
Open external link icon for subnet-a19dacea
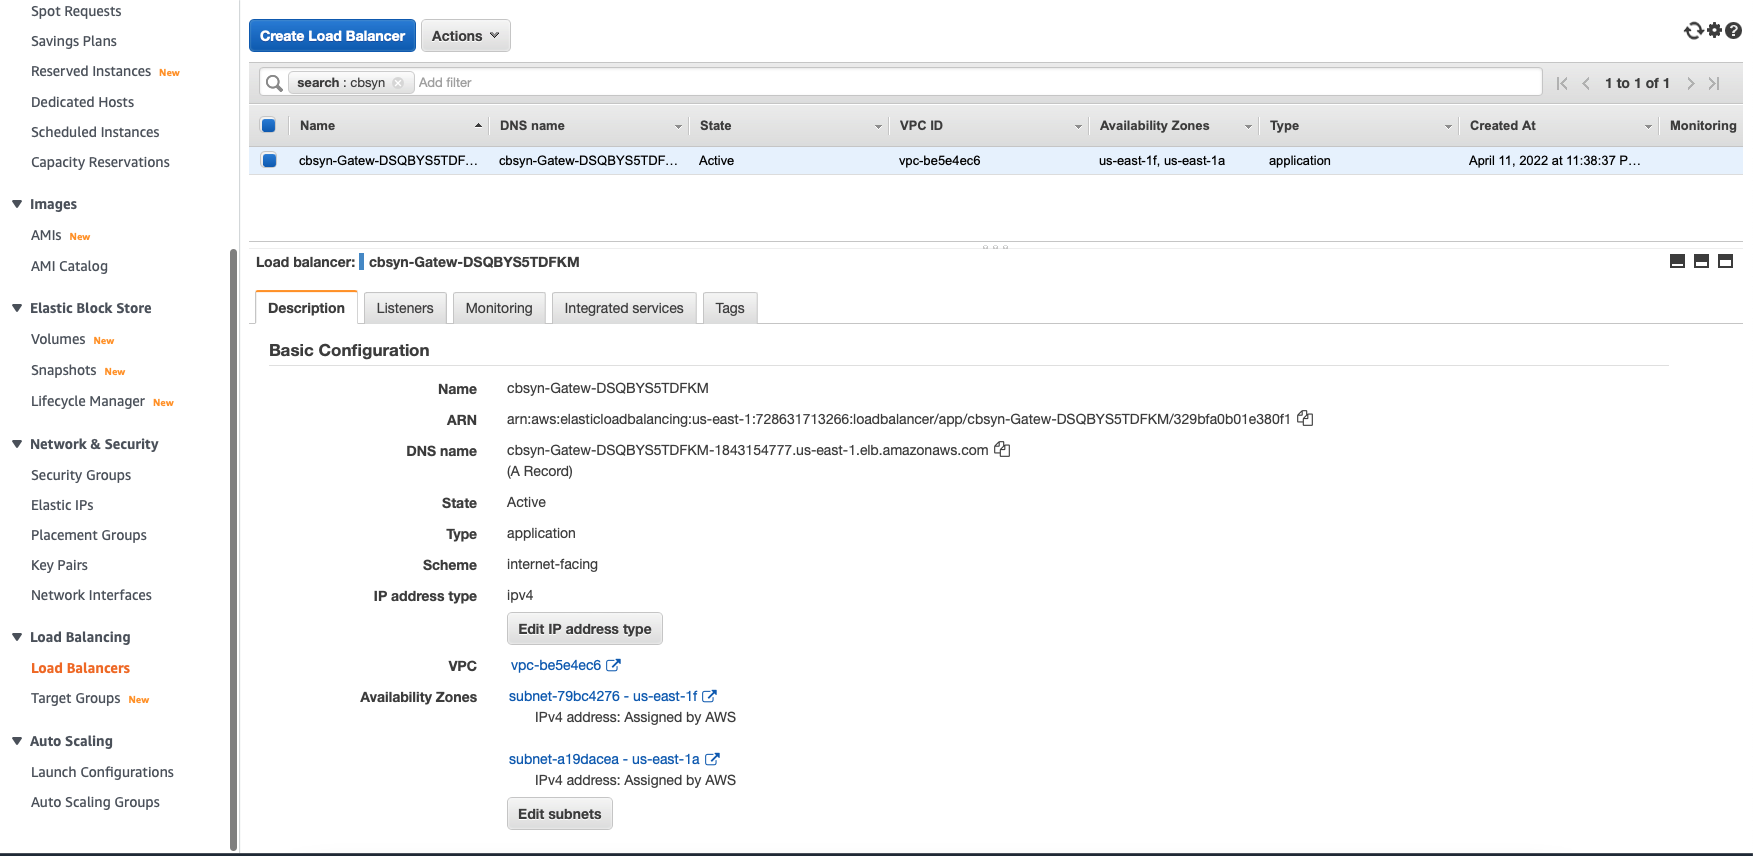(x=712, y=759)
